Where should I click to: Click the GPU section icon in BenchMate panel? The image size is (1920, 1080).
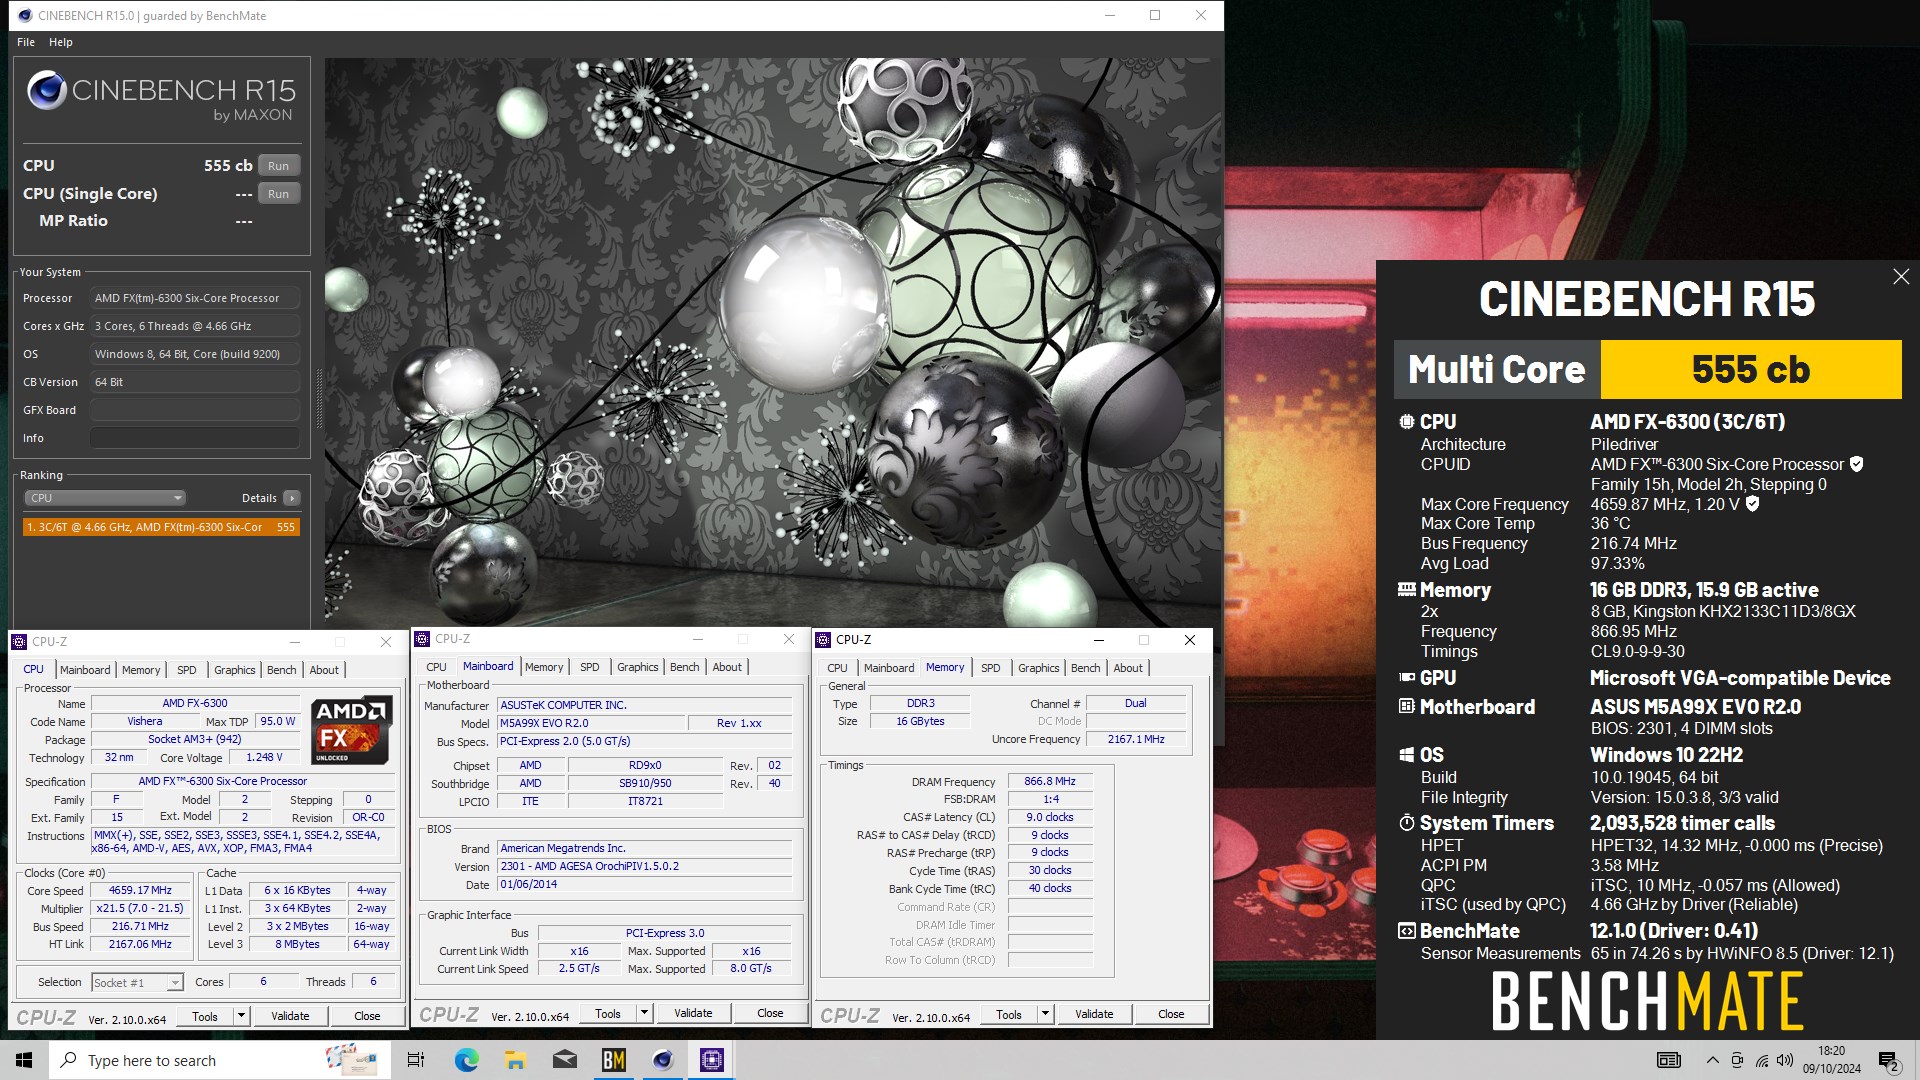click(x=1406, y=678)
